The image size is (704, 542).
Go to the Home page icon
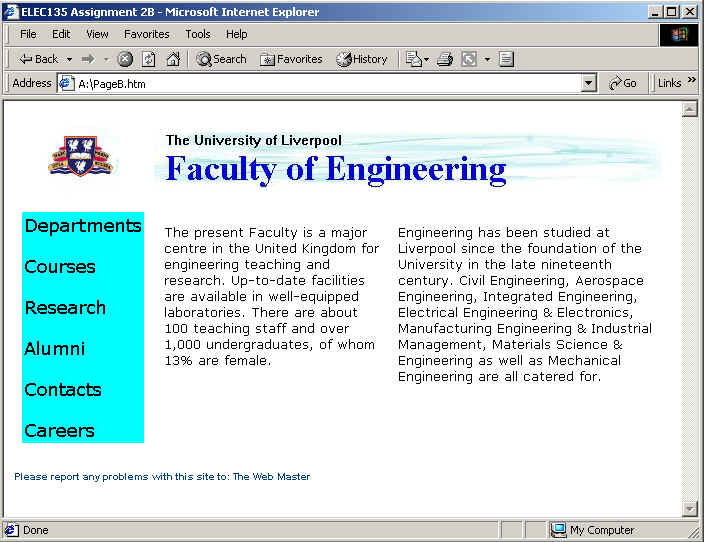[x=173, y=59]
